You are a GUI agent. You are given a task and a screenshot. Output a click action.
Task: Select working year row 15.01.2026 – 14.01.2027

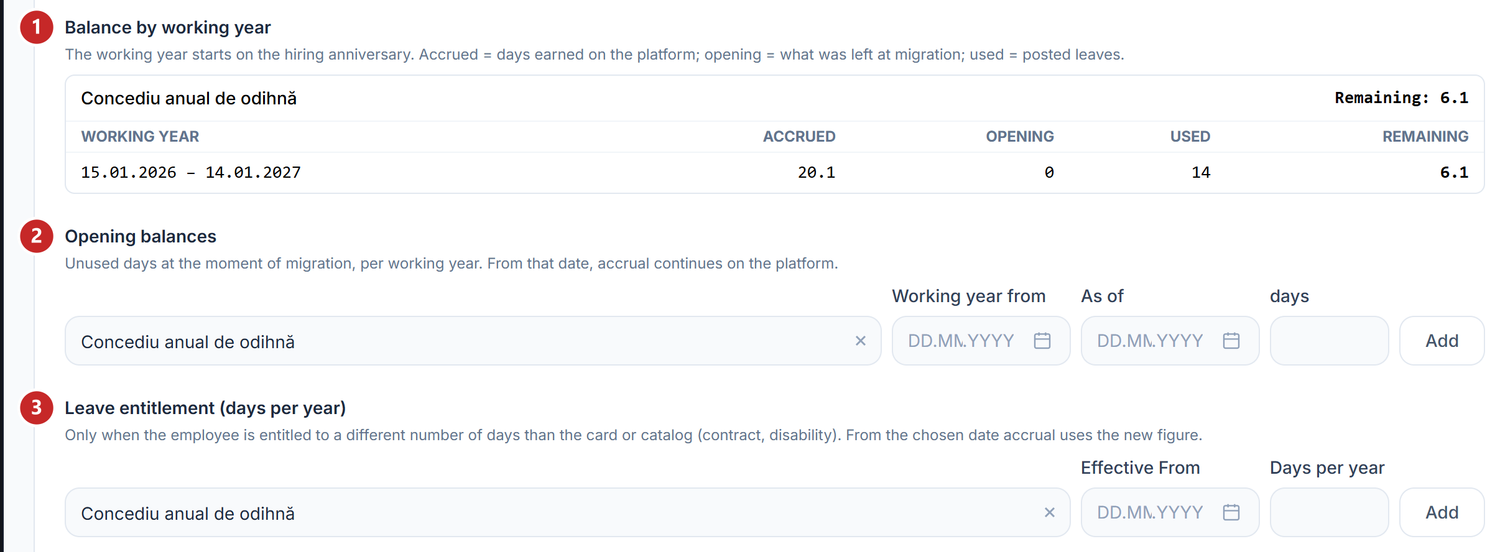(775, 172)
